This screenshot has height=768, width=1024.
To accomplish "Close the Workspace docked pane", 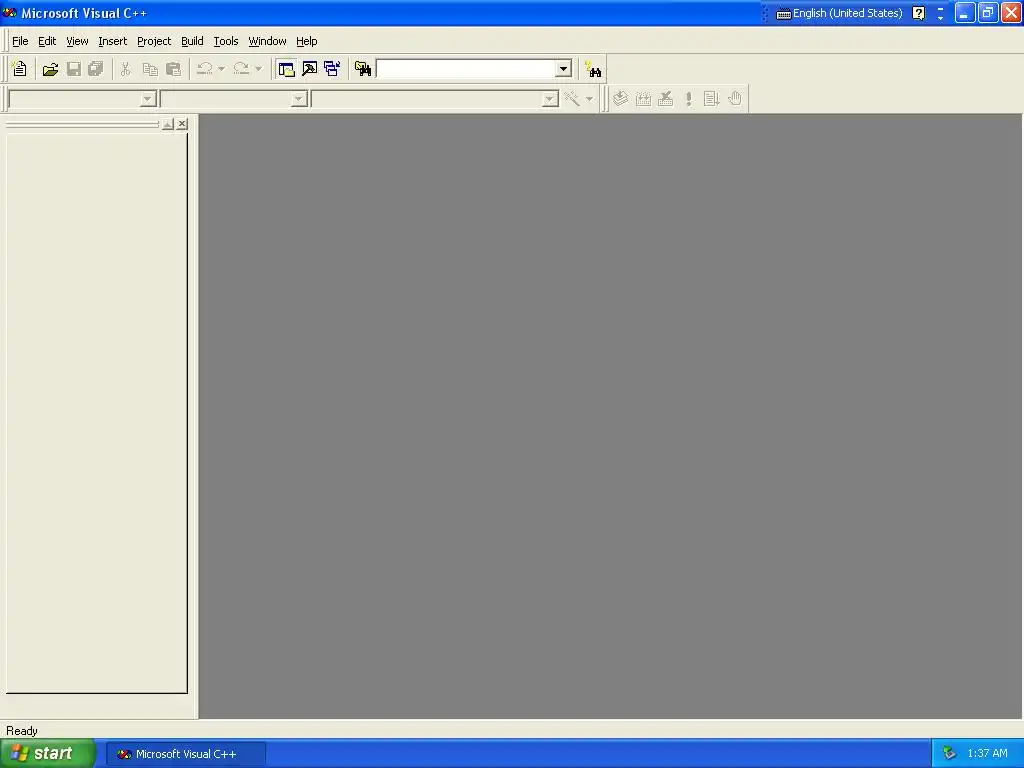I will (182, 124).
